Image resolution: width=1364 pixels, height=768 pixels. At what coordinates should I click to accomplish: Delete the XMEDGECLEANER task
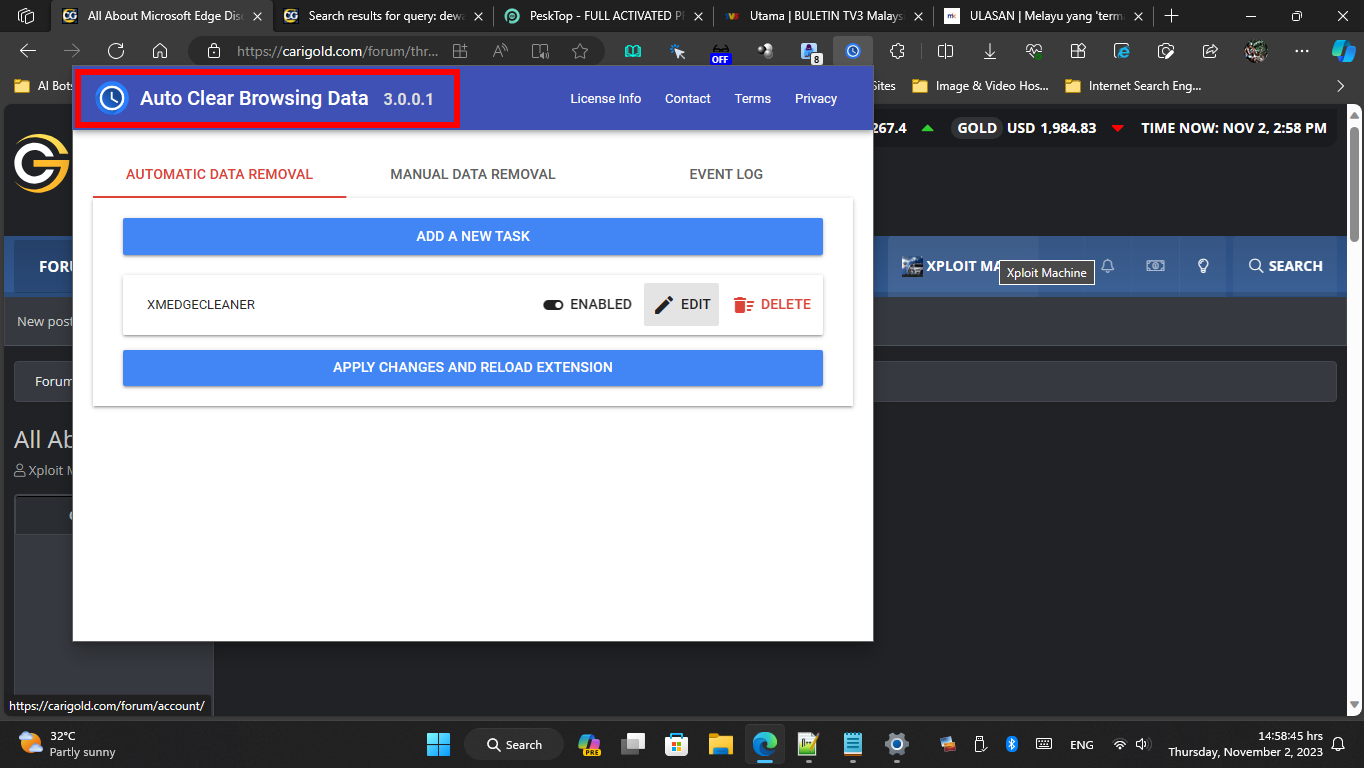771,304
